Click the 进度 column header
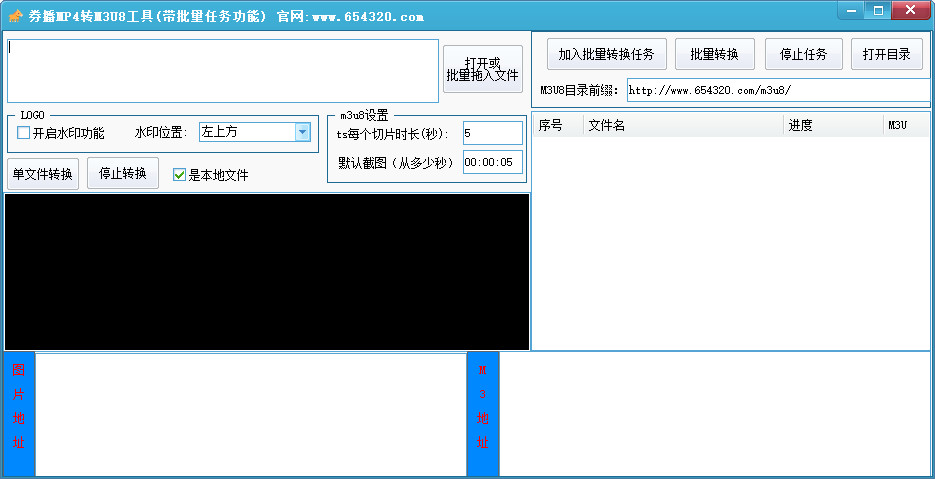The width and height of the screenshot is (935, 479). (833, 125)
